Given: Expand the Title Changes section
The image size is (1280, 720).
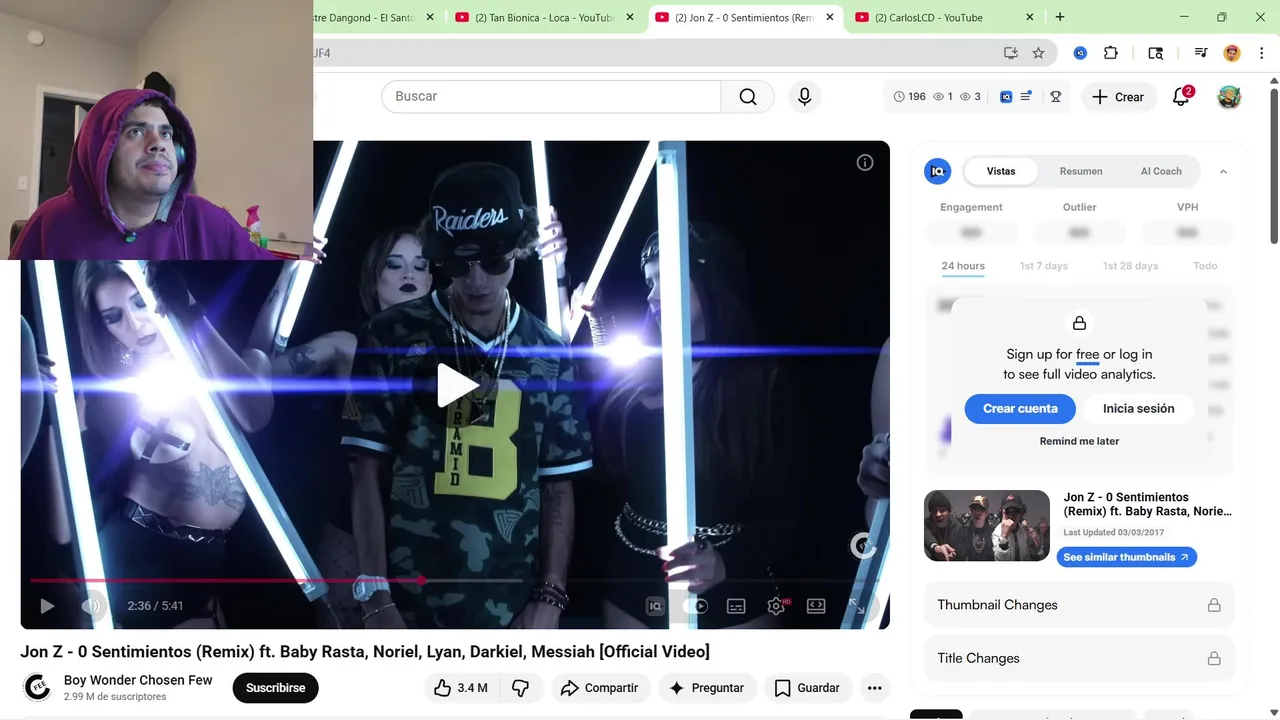Looking at the screenshot, I should [1079, 658].
